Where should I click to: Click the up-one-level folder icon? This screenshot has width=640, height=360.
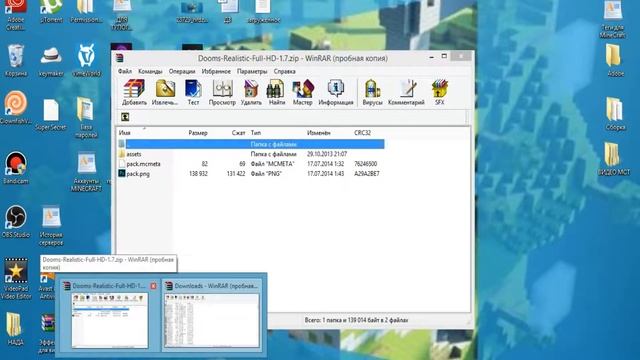coord(125,117)
